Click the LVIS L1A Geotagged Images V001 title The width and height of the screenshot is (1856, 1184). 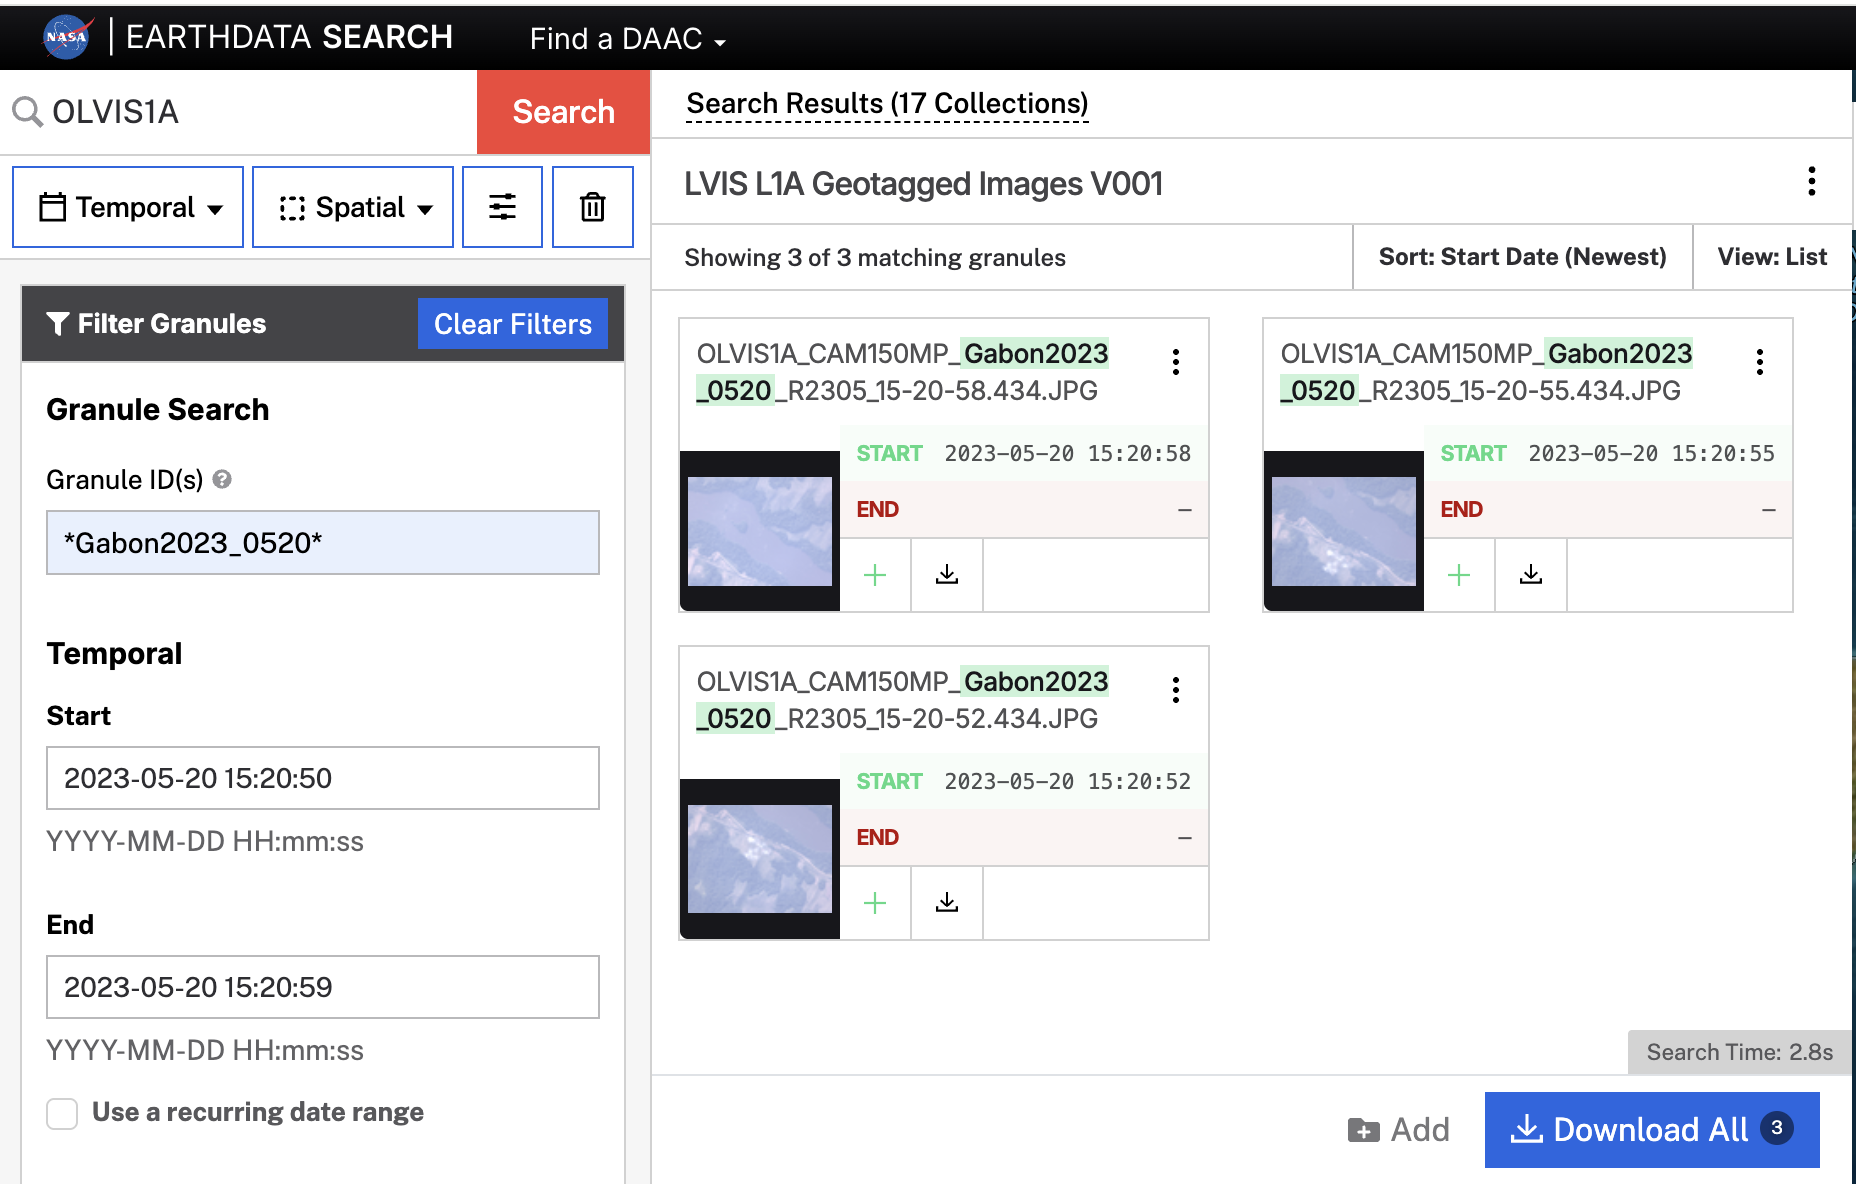pos(924,184)
